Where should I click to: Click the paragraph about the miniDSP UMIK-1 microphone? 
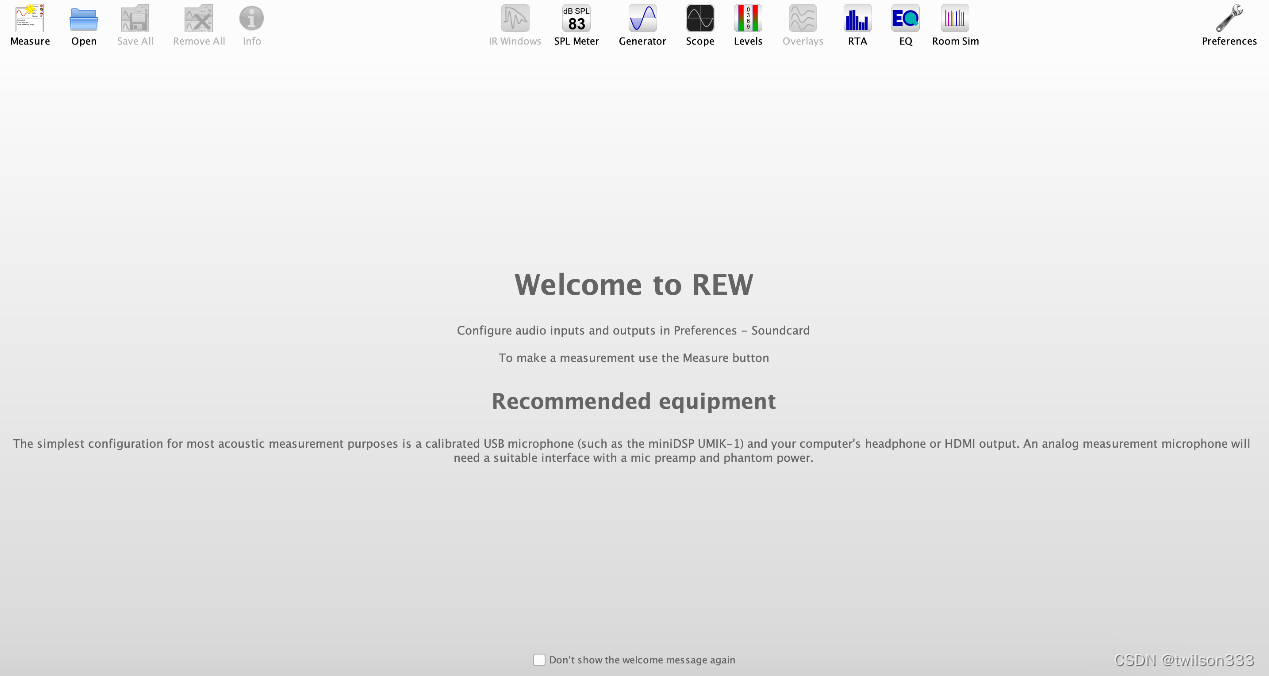pos(632,451)
